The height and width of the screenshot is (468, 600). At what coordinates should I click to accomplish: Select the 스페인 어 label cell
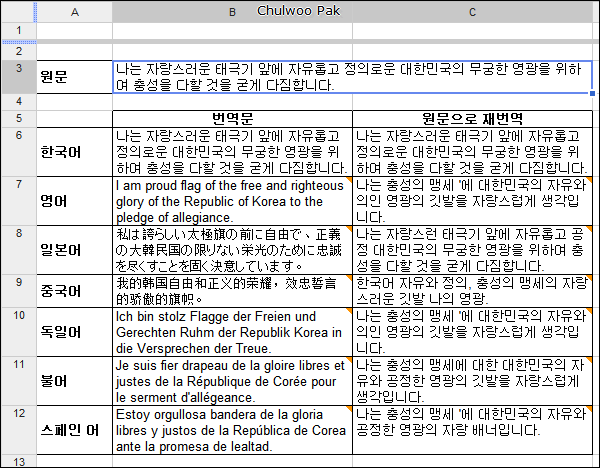click(x=75, y=430)
